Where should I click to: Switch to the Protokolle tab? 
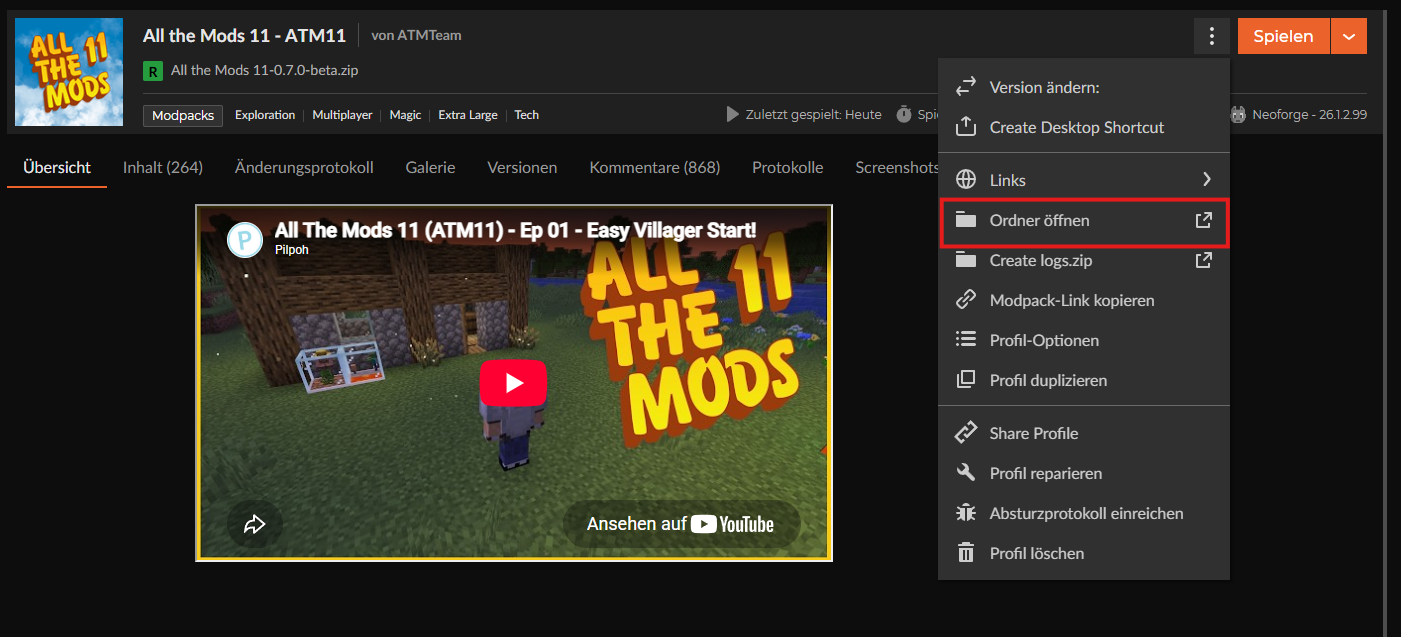788,168
